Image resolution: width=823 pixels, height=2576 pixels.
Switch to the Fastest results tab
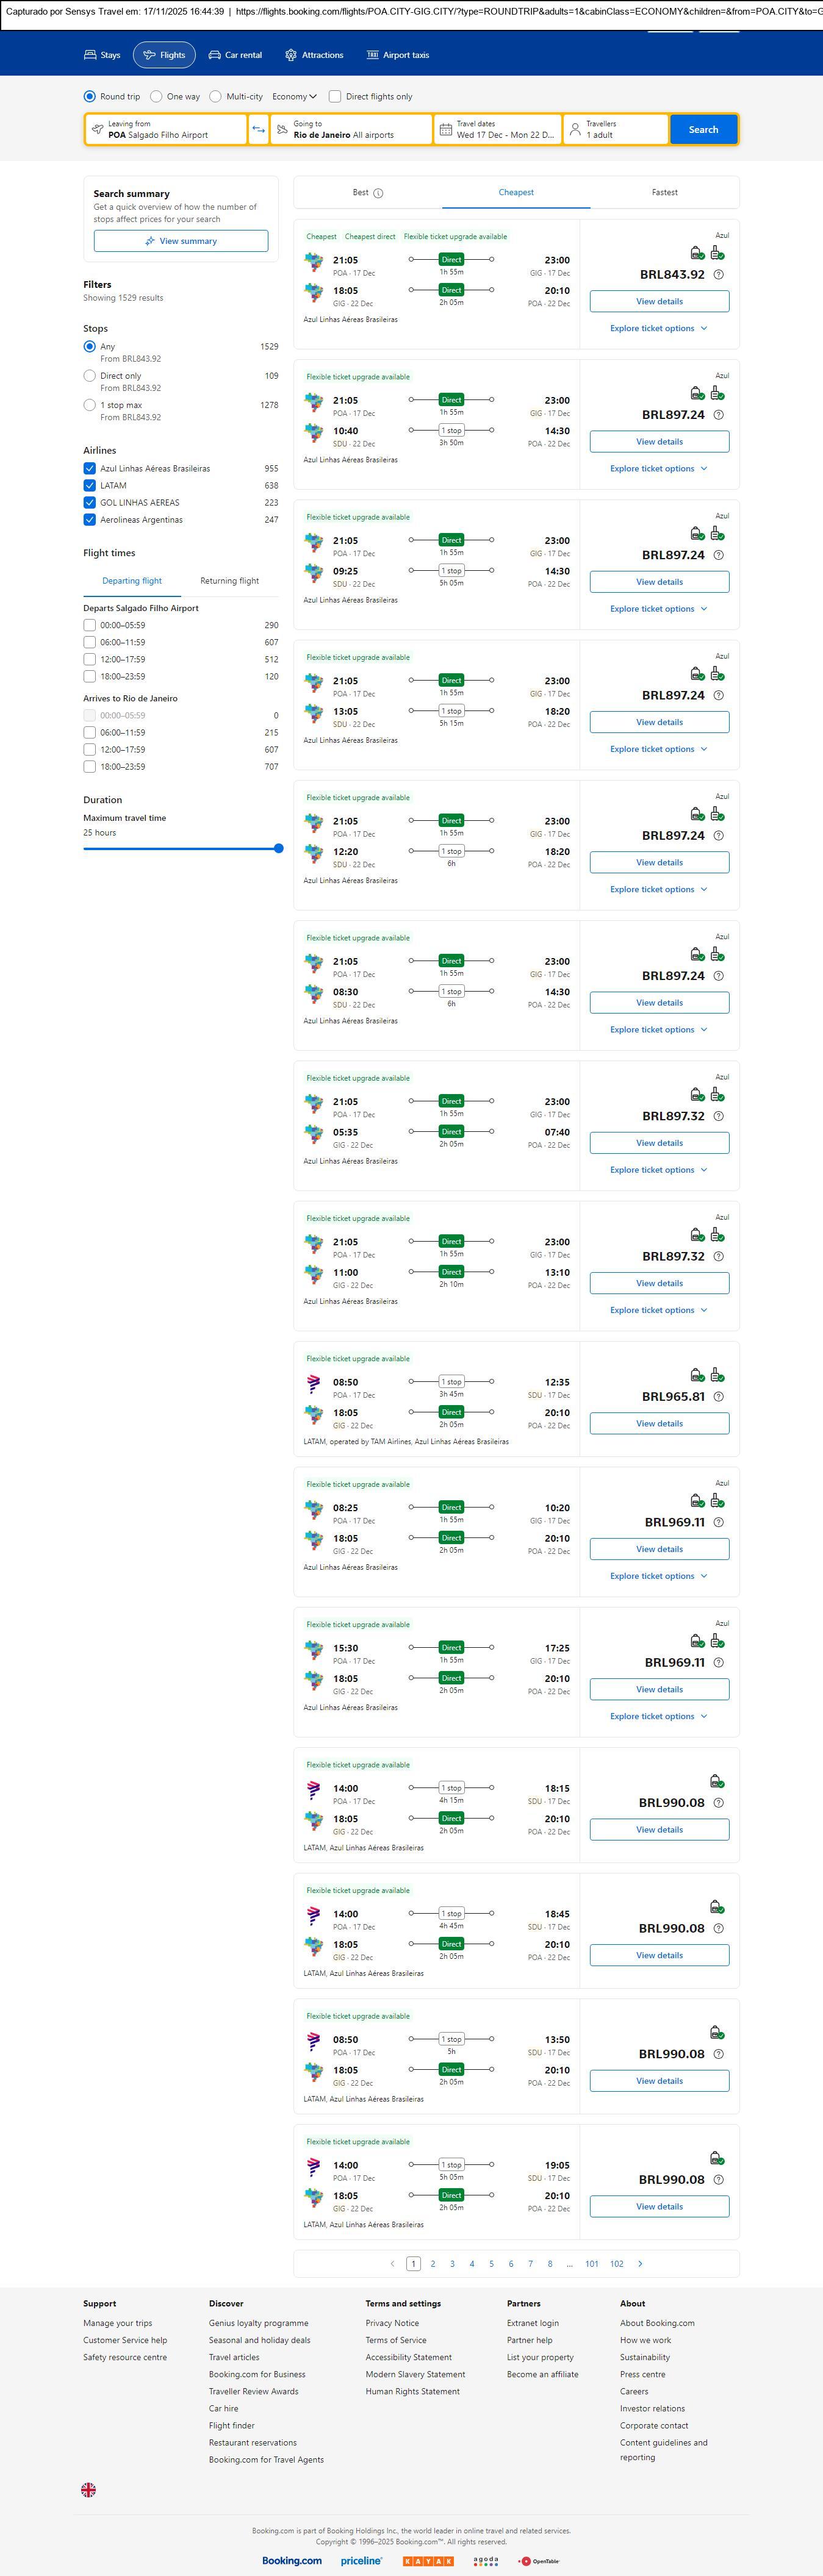[664, 192]
